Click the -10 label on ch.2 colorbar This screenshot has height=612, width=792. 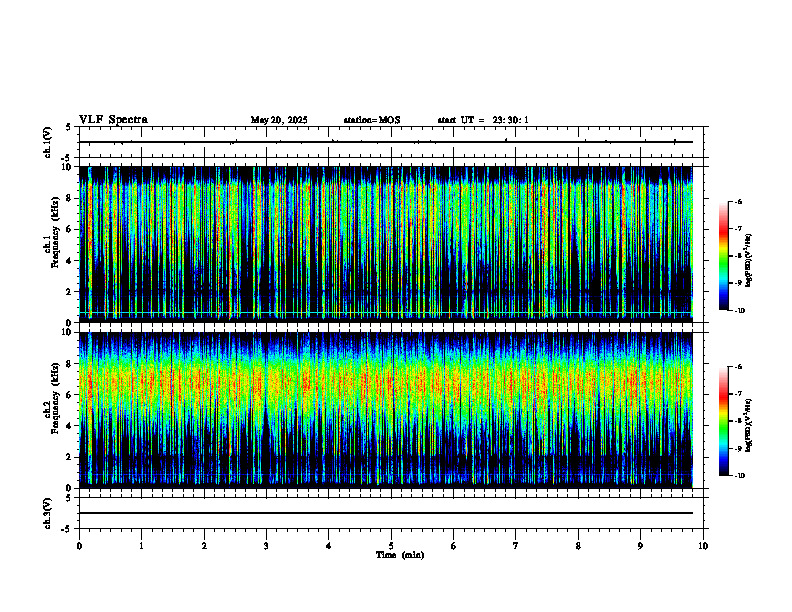[x=739, y=476]
